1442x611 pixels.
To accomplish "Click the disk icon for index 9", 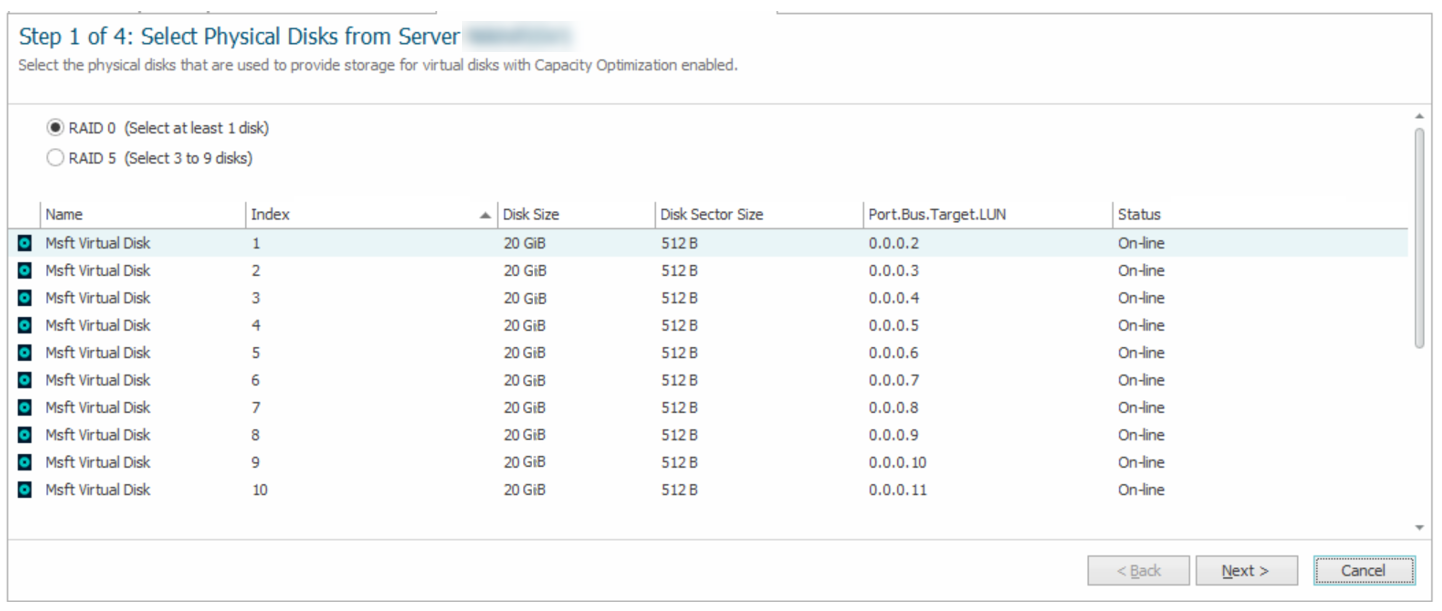I will pos(25,463).
